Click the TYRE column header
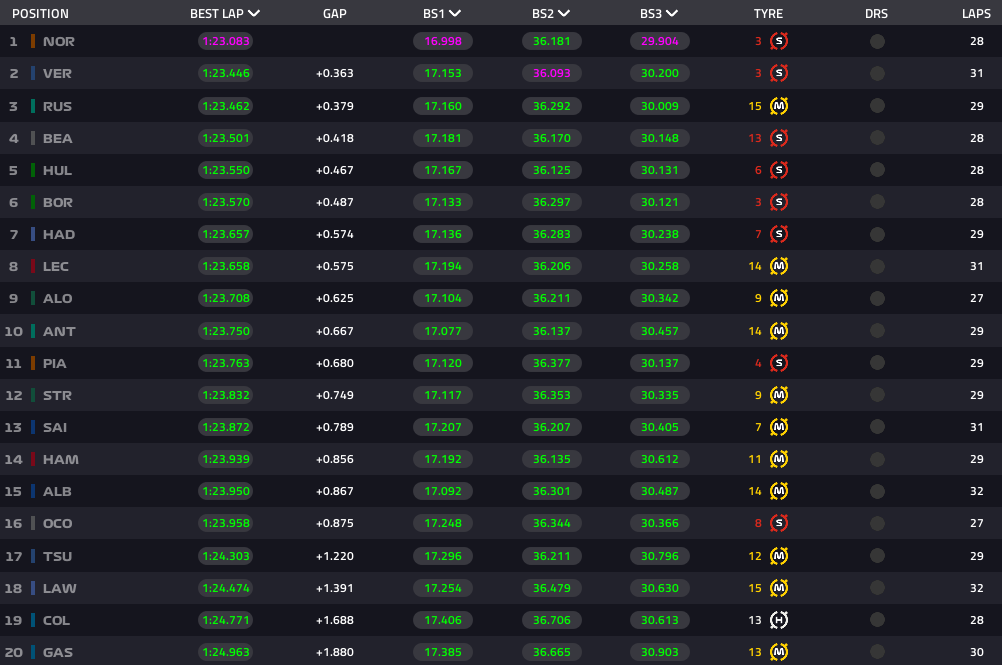Screen dimensions: 1002x665 (x=768, y=14)
